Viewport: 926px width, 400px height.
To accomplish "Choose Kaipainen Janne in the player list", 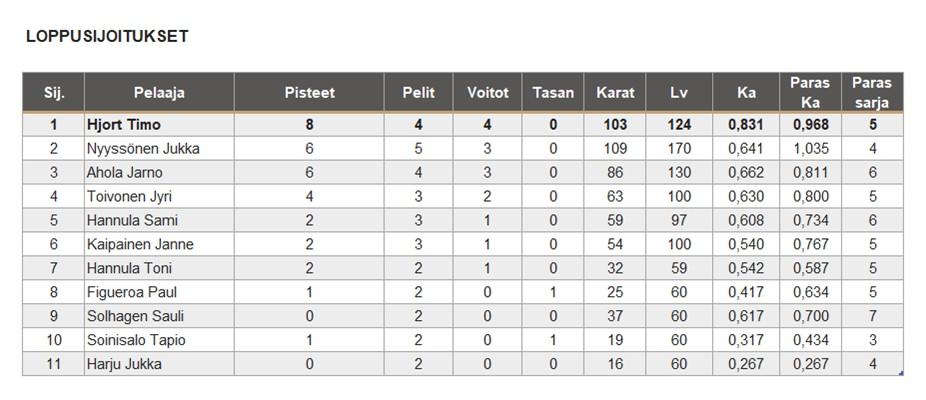I will (140, 245).
